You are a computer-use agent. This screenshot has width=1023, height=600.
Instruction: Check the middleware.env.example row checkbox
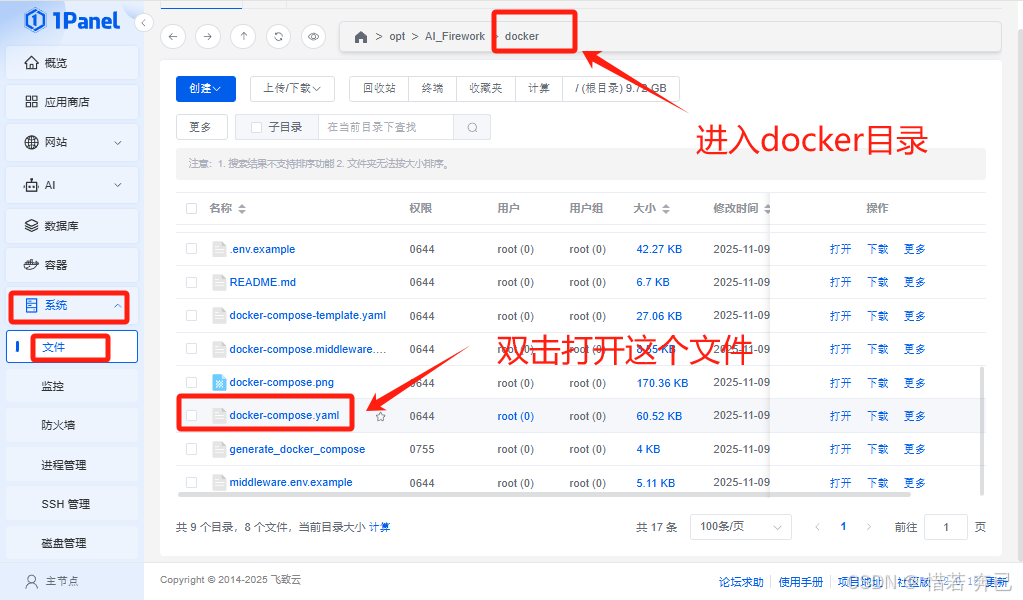tap(191, 483)
